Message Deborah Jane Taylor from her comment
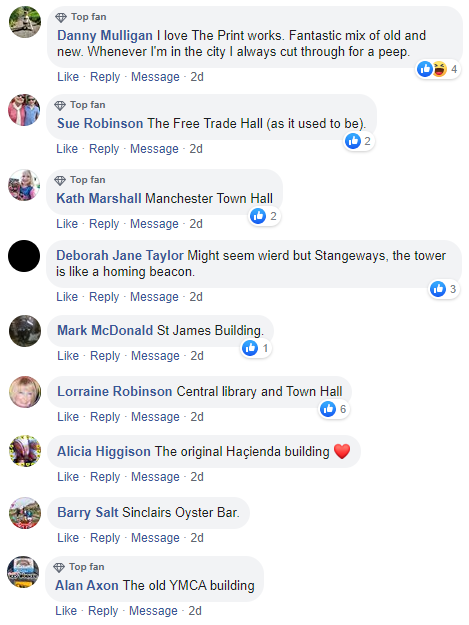The height and width of the screenshot is (625, 469). [154, 297]
